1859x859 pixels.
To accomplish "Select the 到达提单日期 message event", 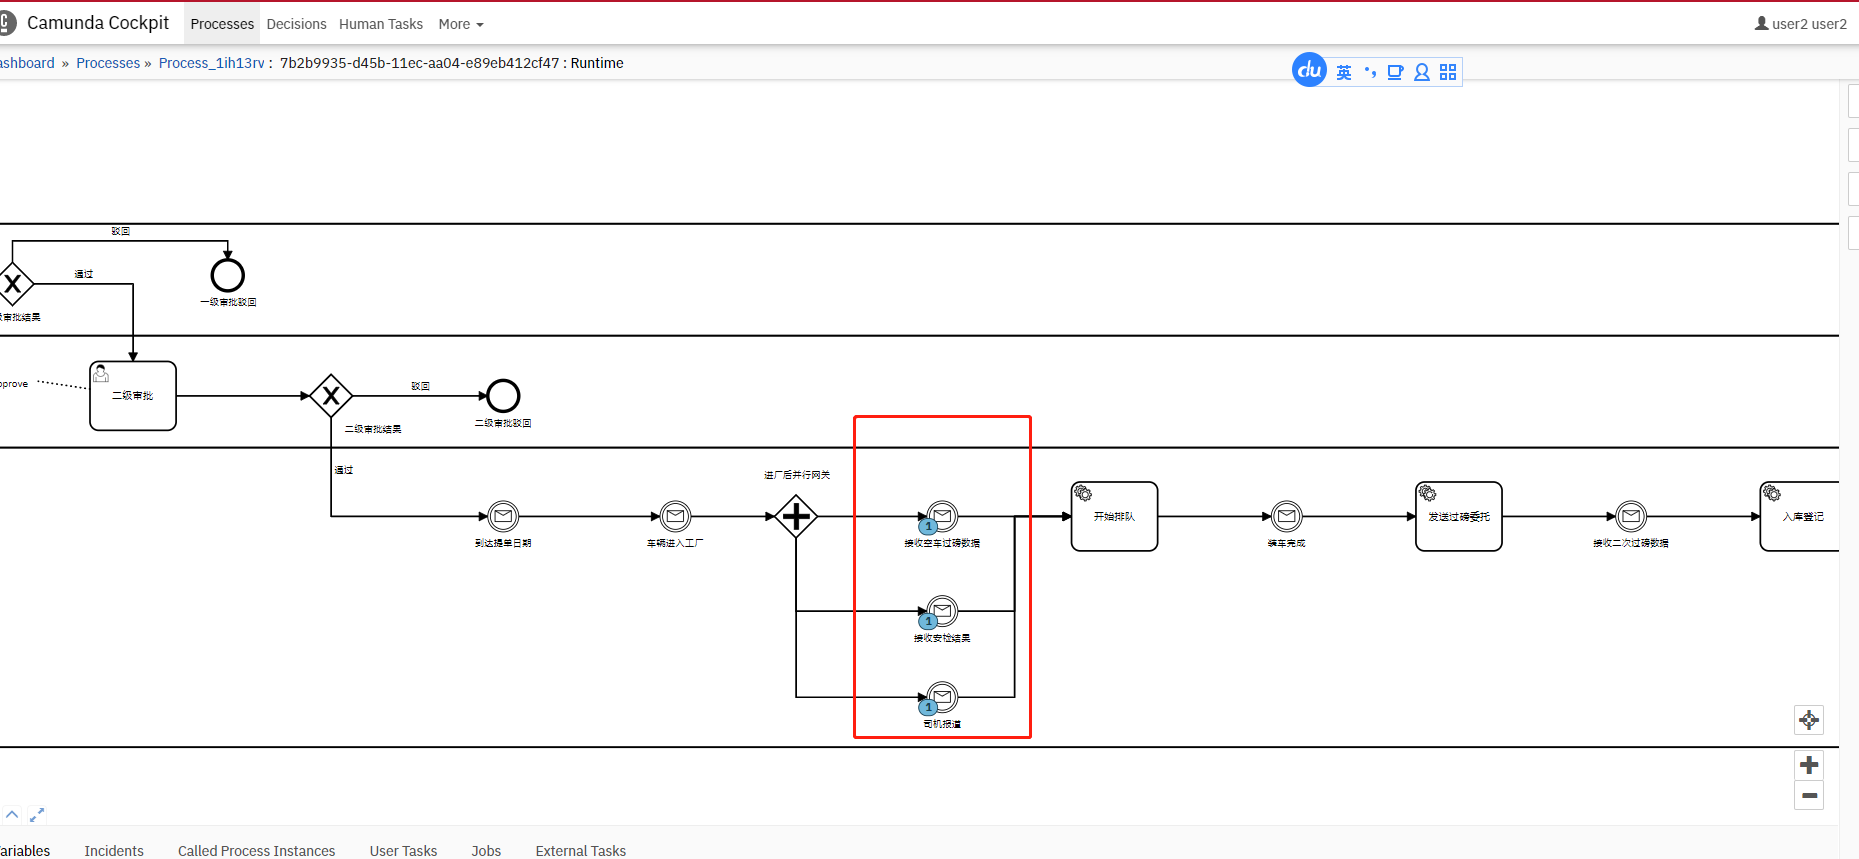I will [503, 517].
